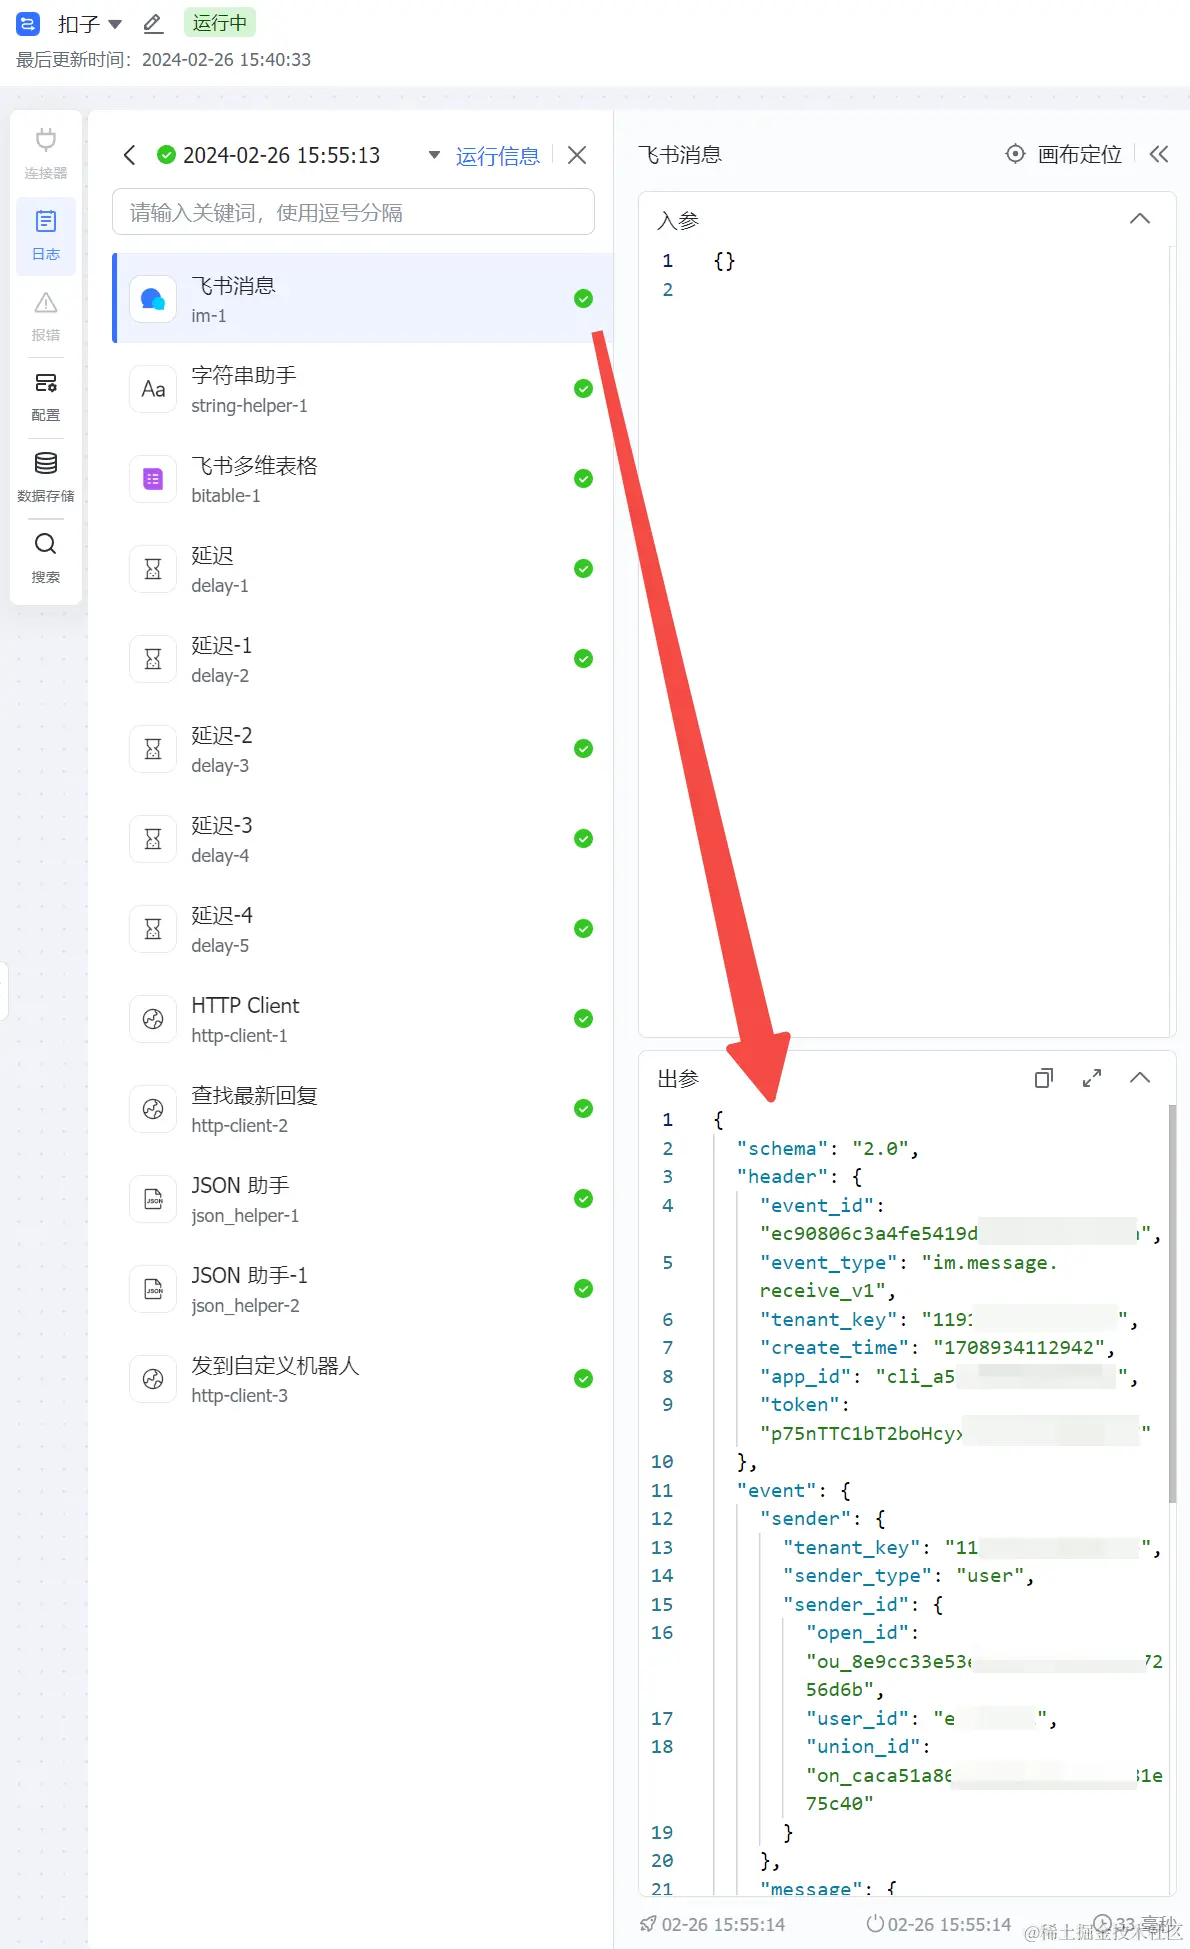Click the HTTP Client success status check
The height and width of the screenshot is (1949, 1190).
584,1019
